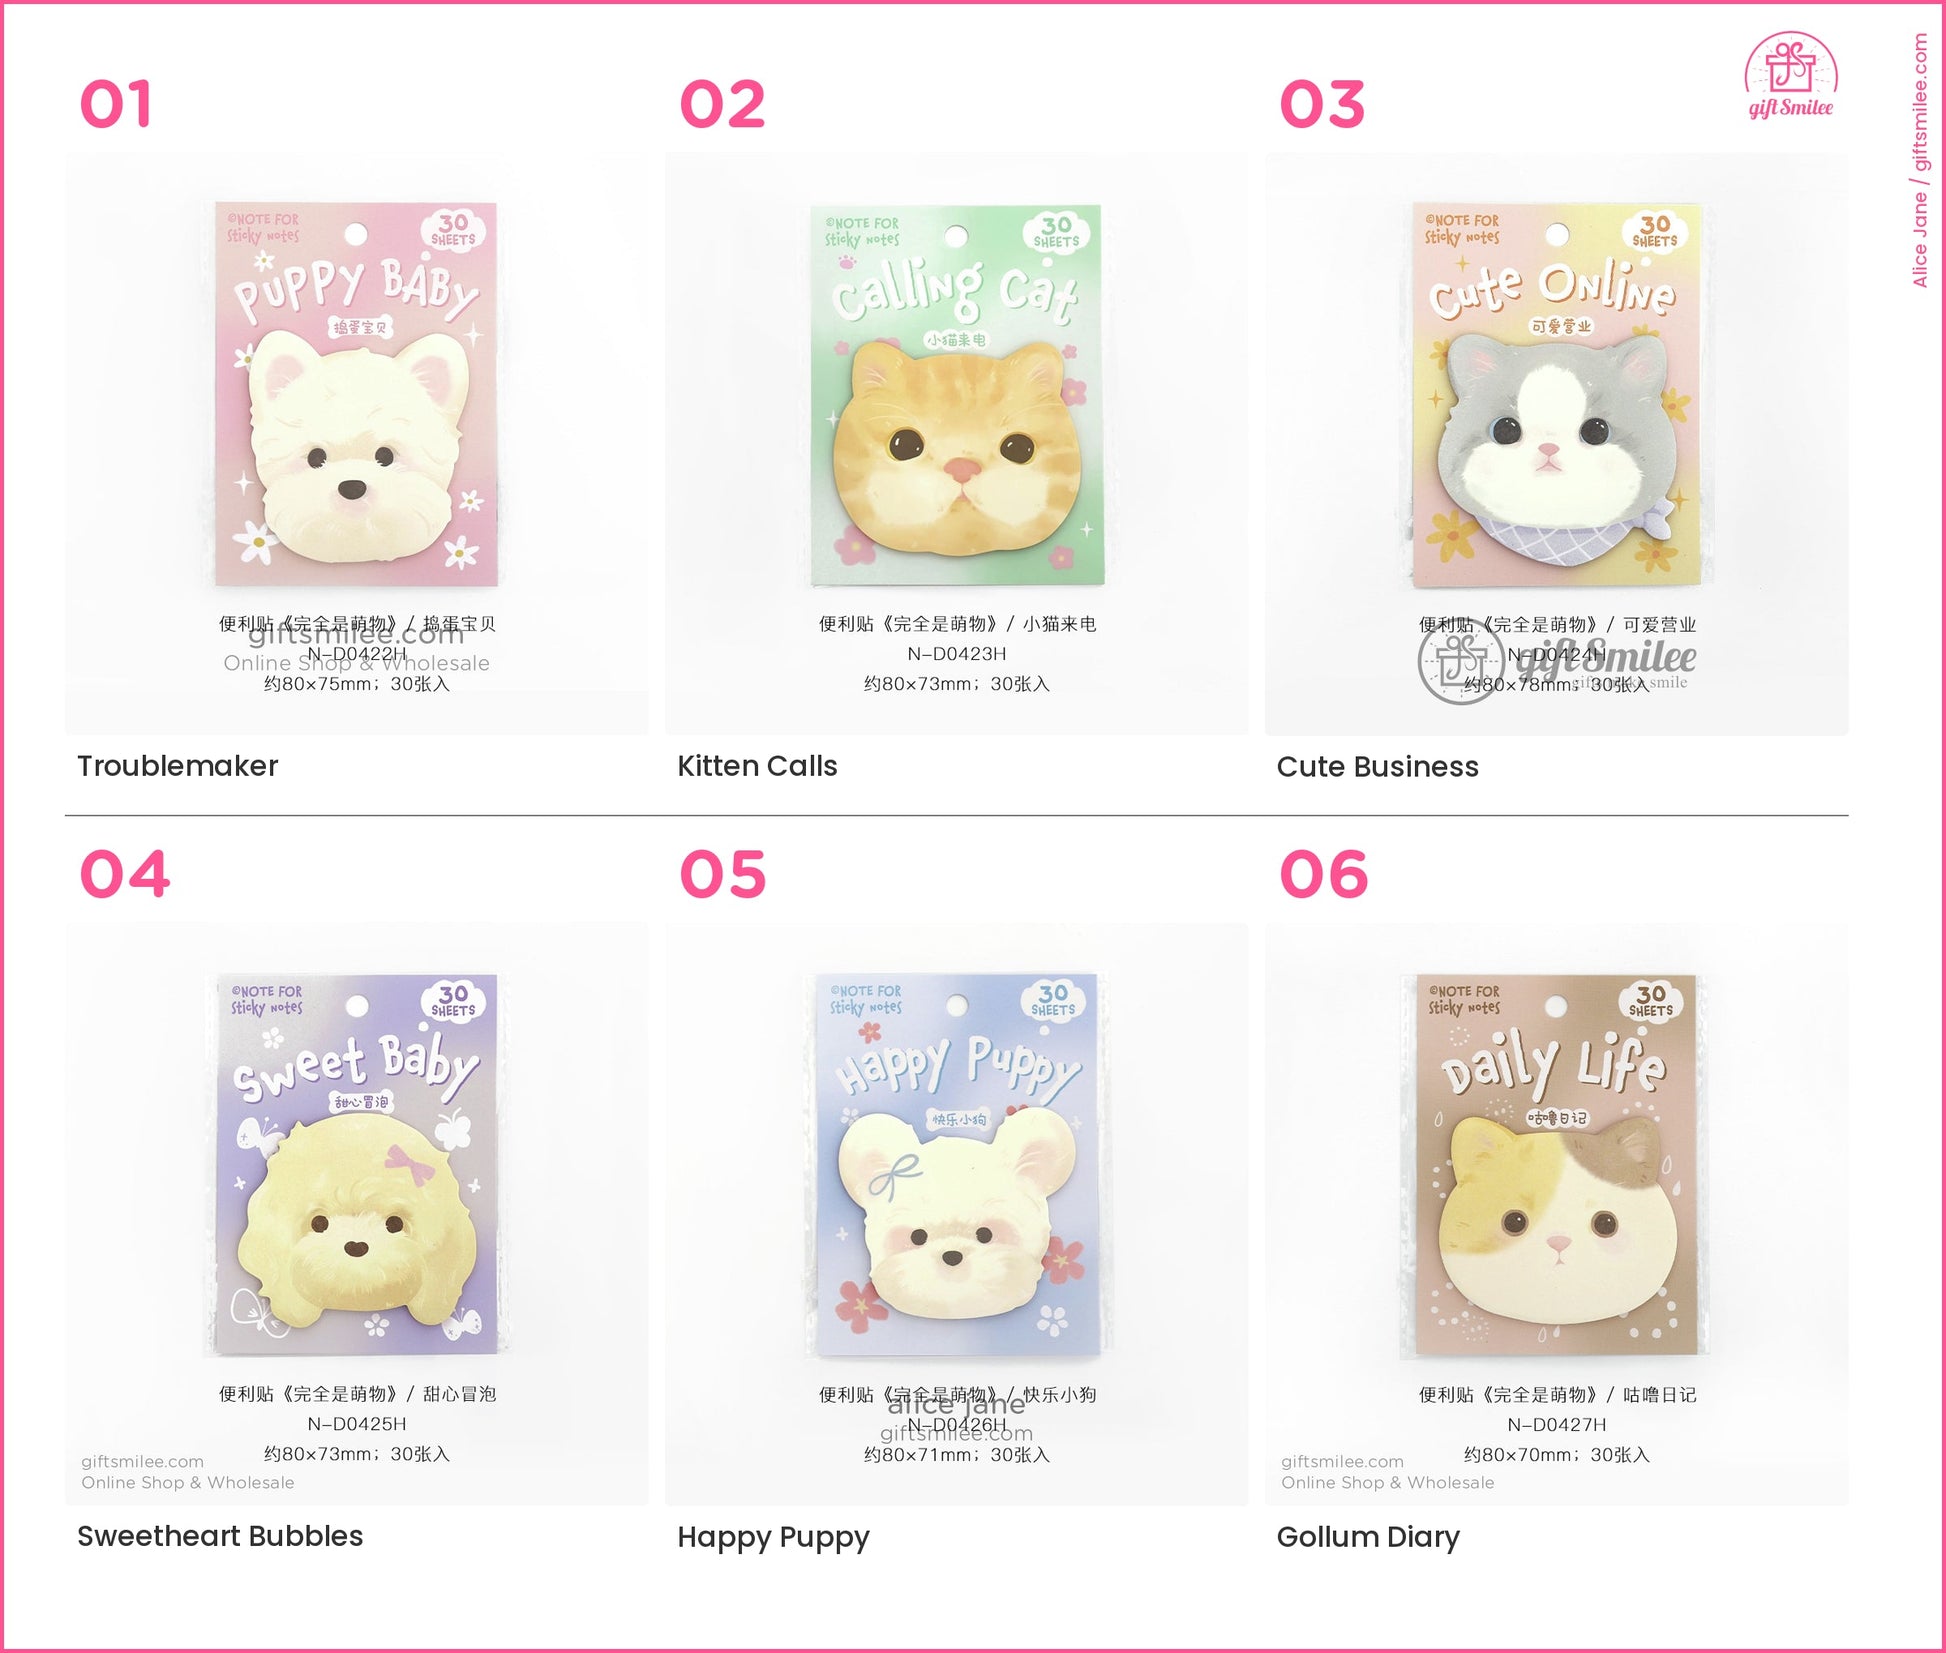Select the Happy Puppy product title
The image size is (1946, 1653).
pyautogui.click(x=773, y=1537)
